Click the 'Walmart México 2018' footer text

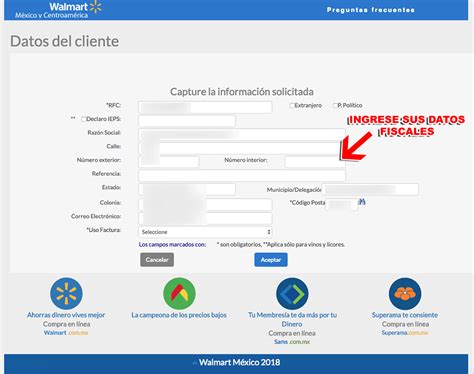[x=239, y=363]
